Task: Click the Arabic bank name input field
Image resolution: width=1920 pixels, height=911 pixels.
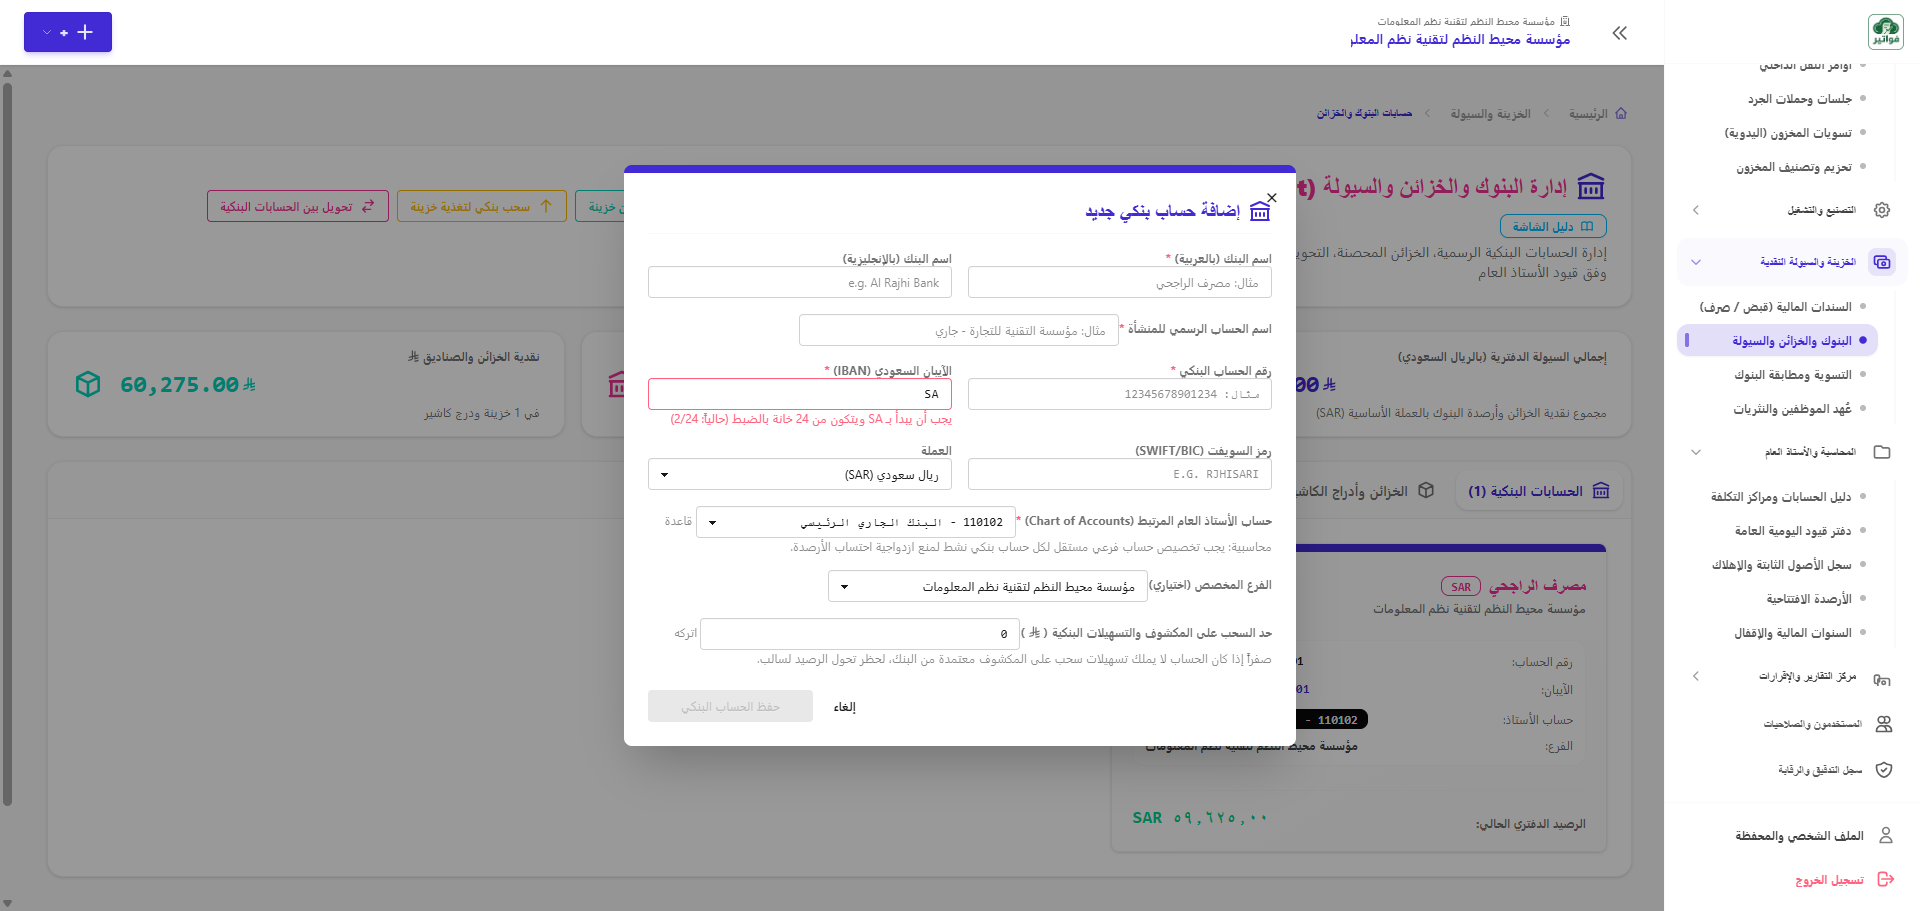Action: tap(1120, 282)
